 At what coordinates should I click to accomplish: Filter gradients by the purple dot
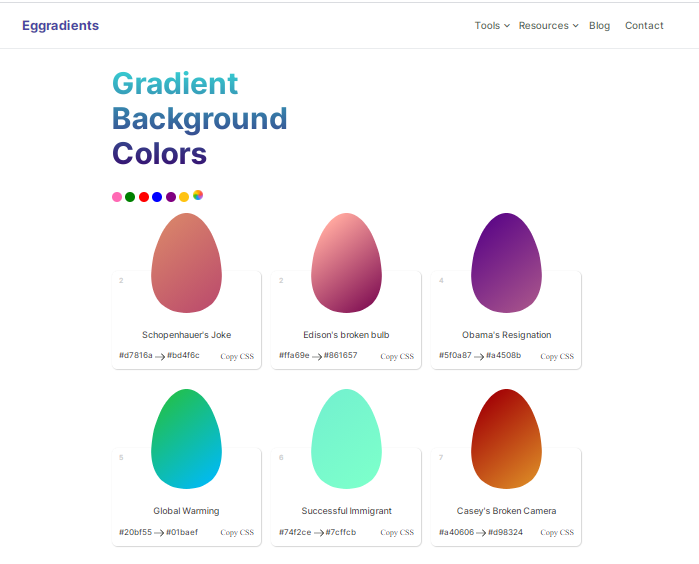pyautogui.click(x=171, y=197)
